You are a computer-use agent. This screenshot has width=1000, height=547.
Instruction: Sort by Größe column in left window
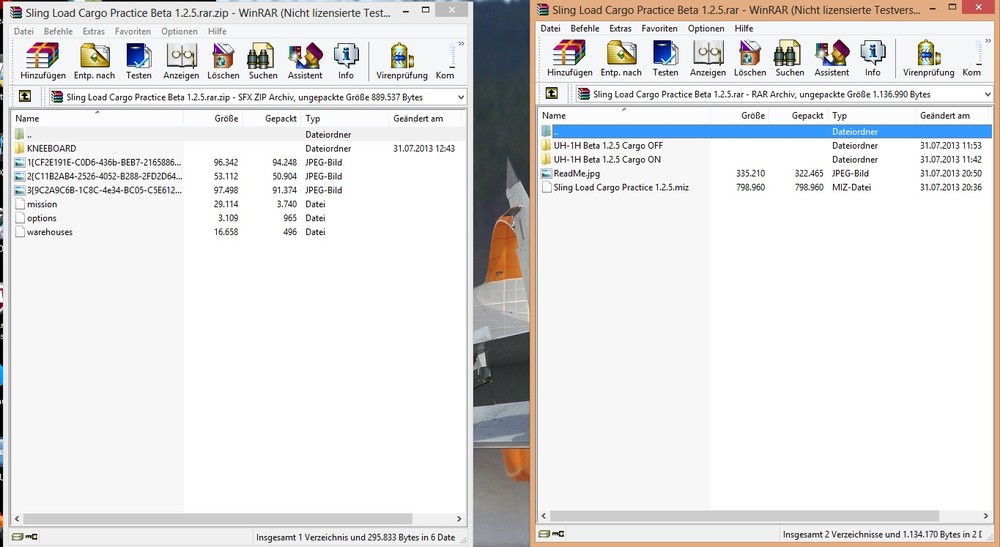click(213, 118)
